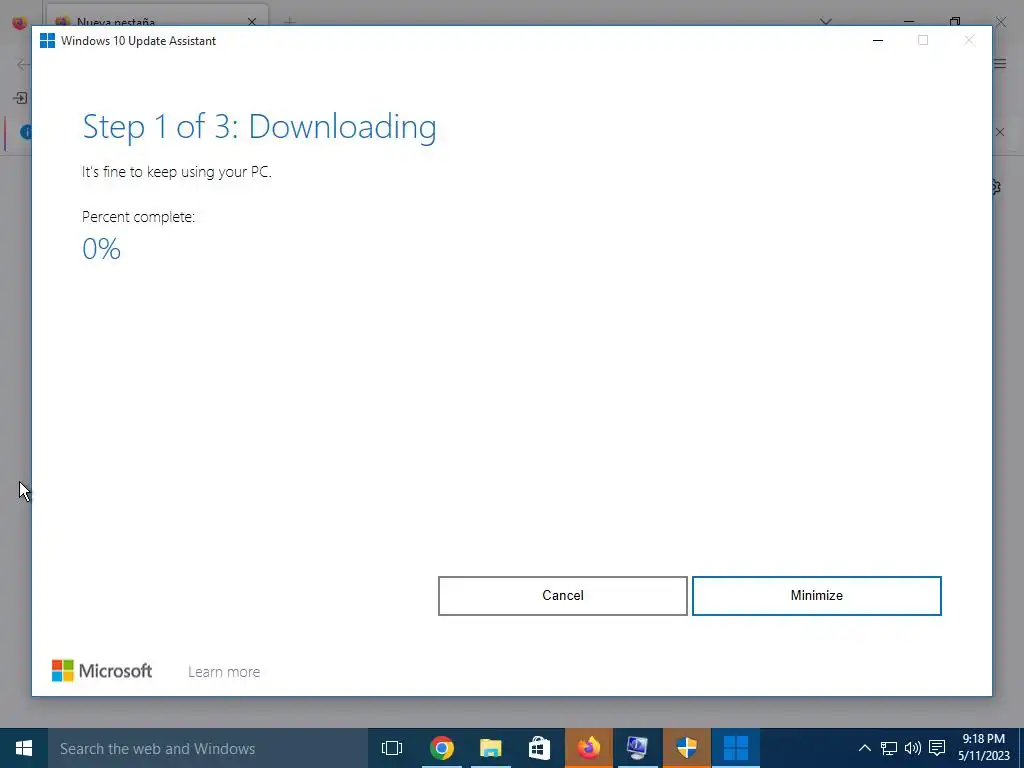Click the Step 1 of 3: Downloading heading

pyautogui.click(x=259, y=127)
